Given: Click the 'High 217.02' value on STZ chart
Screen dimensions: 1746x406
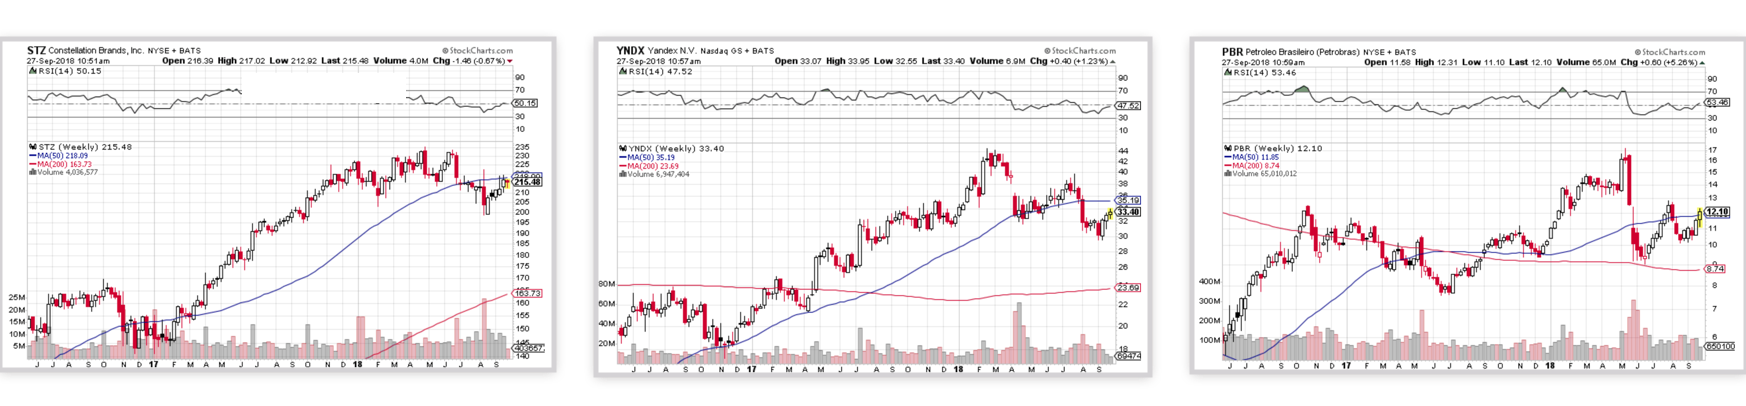Looking at the screenshot, I should click(241, 61).
